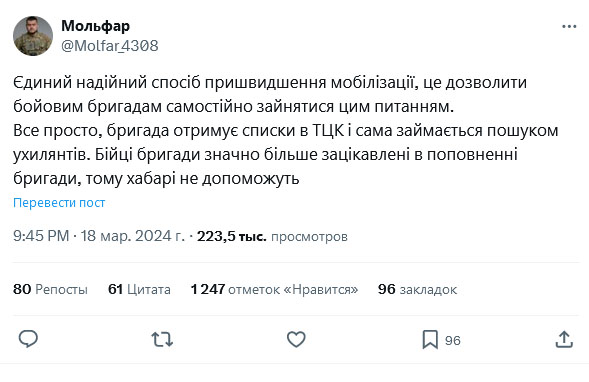Open 1 247 отметок «Нравится» list

point(274,289)
